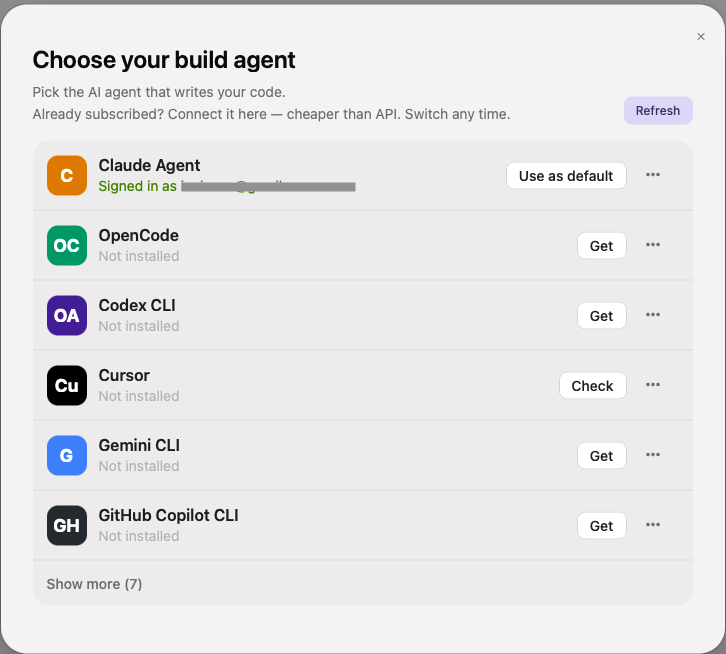This screenshot has height=654, width=726.
Task: Close the build agent dialog
Action: [701, 37]
